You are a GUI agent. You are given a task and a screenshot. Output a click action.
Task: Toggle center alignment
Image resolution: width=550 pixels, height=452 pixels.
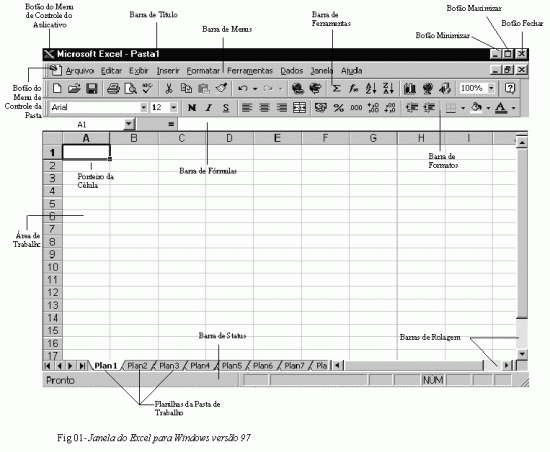click(264, 108)
